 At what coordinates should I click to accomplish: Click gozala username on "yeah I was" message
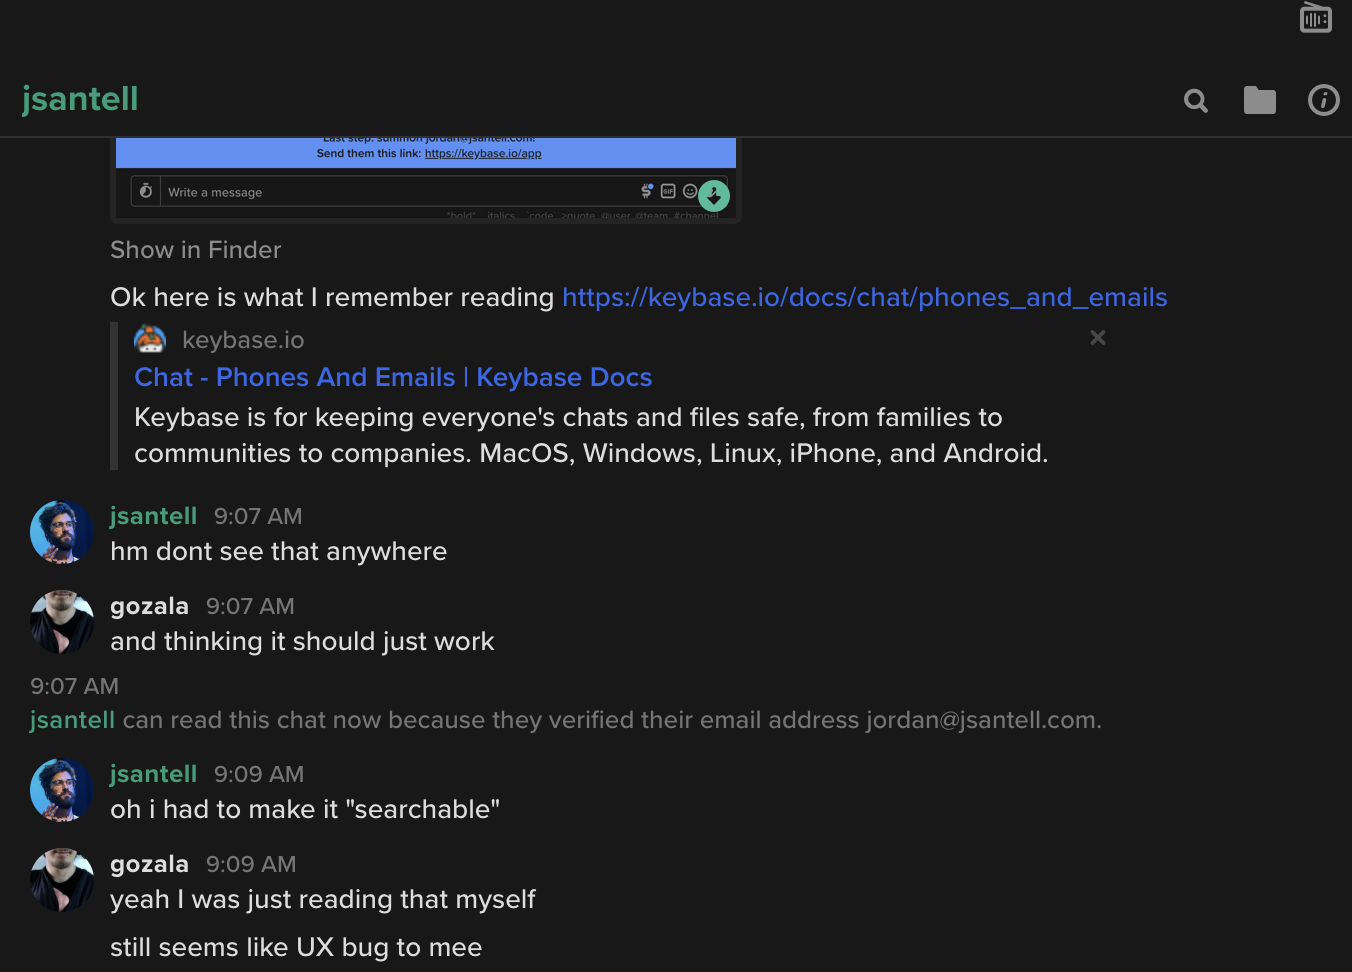pos(149,864)
